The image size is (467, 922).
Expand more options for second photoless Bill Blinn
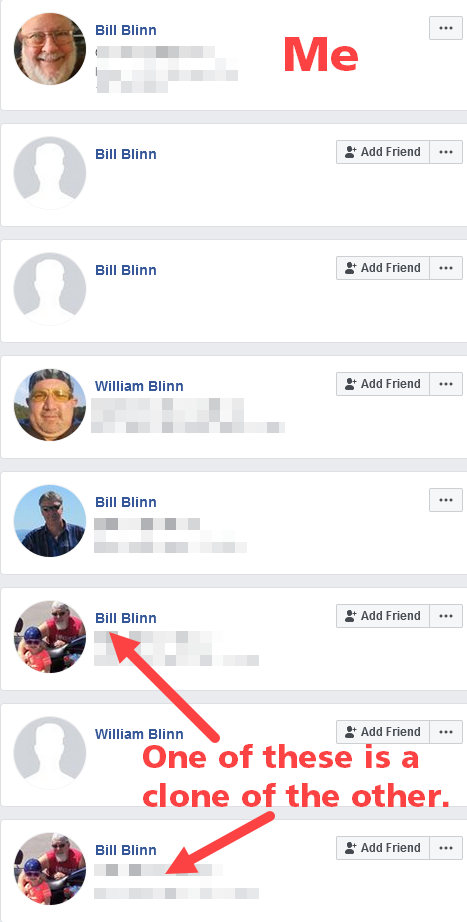[x=446, y=268]
